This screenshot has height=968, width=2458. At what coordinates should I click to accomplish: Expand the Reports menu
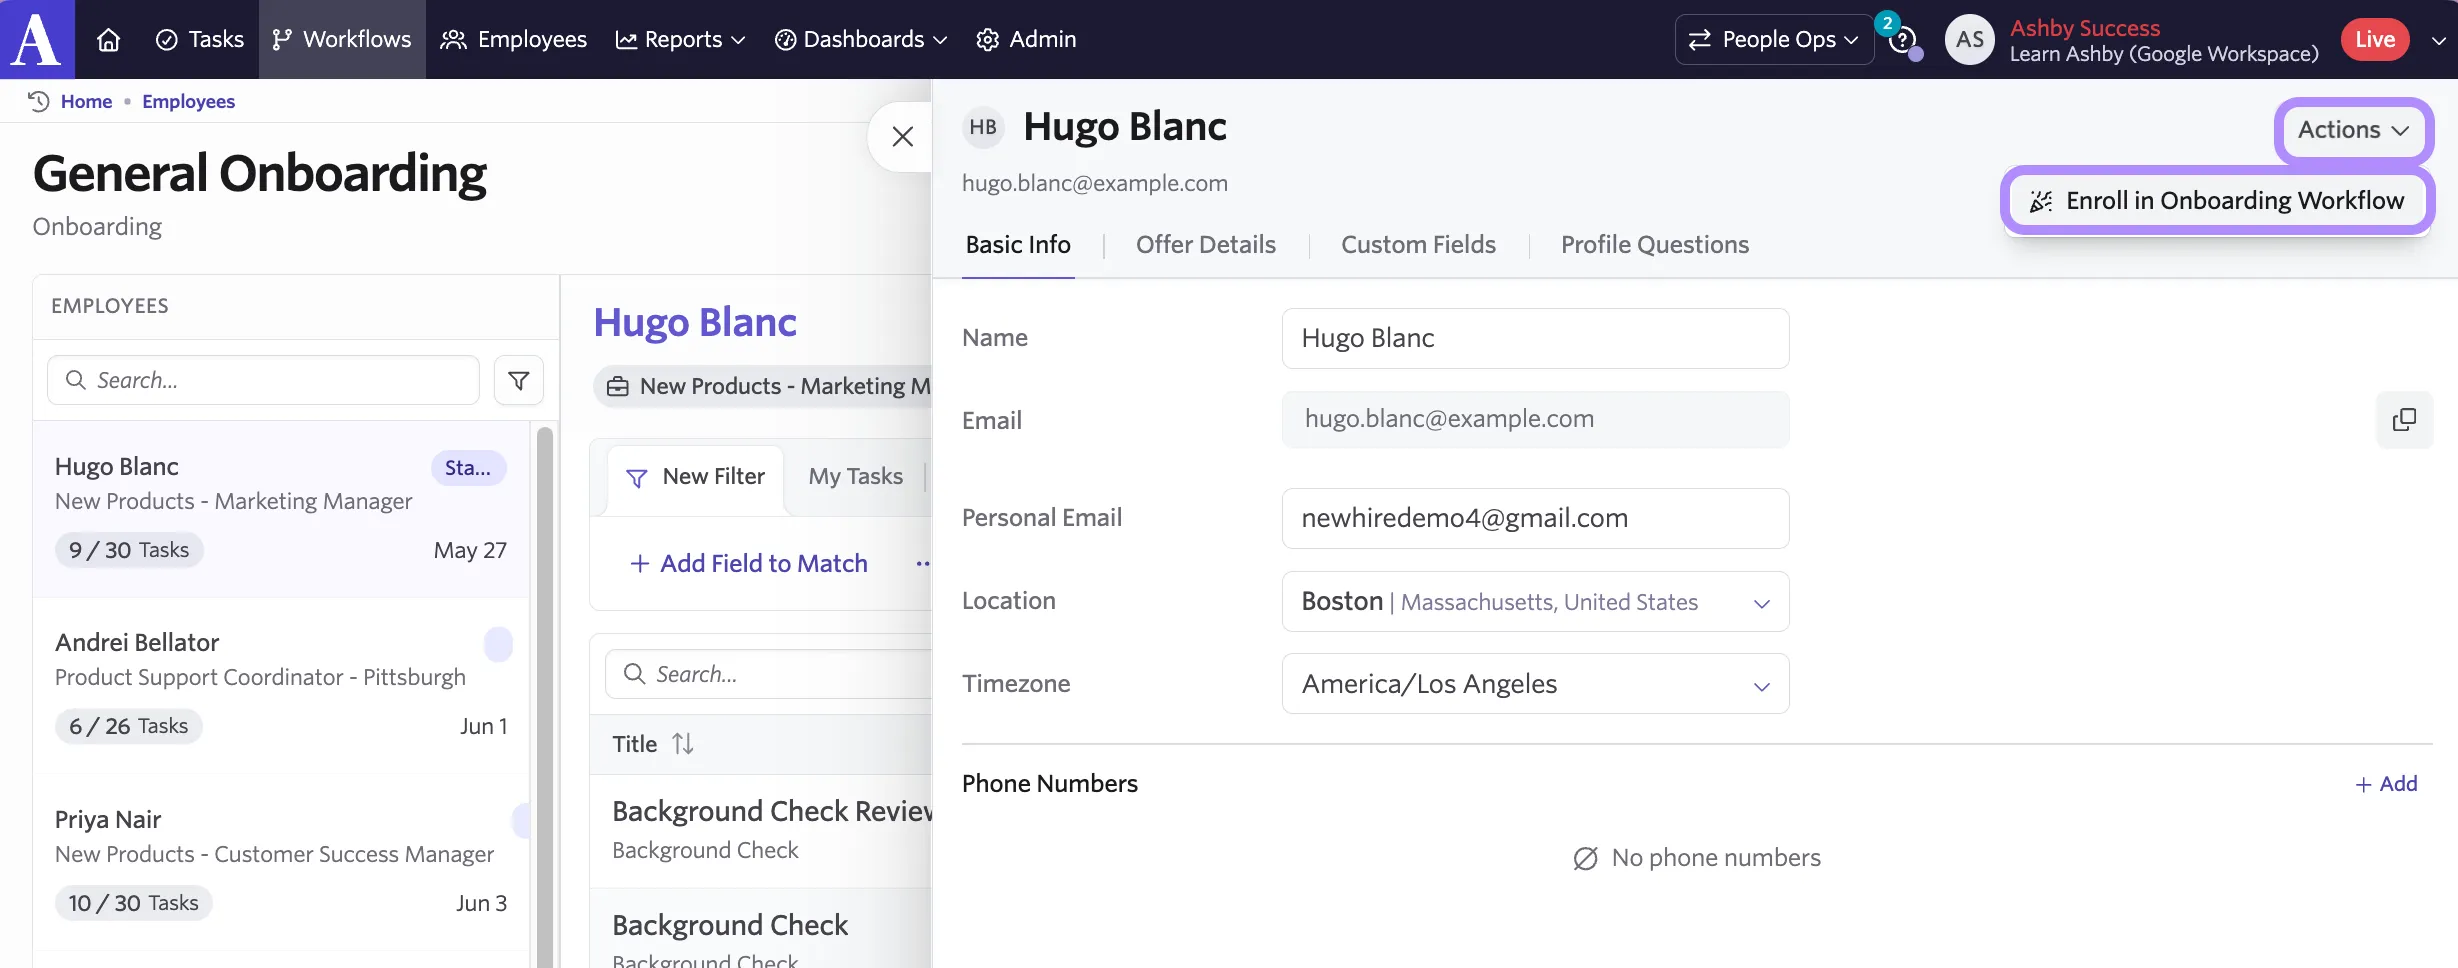tap(681, 39)
